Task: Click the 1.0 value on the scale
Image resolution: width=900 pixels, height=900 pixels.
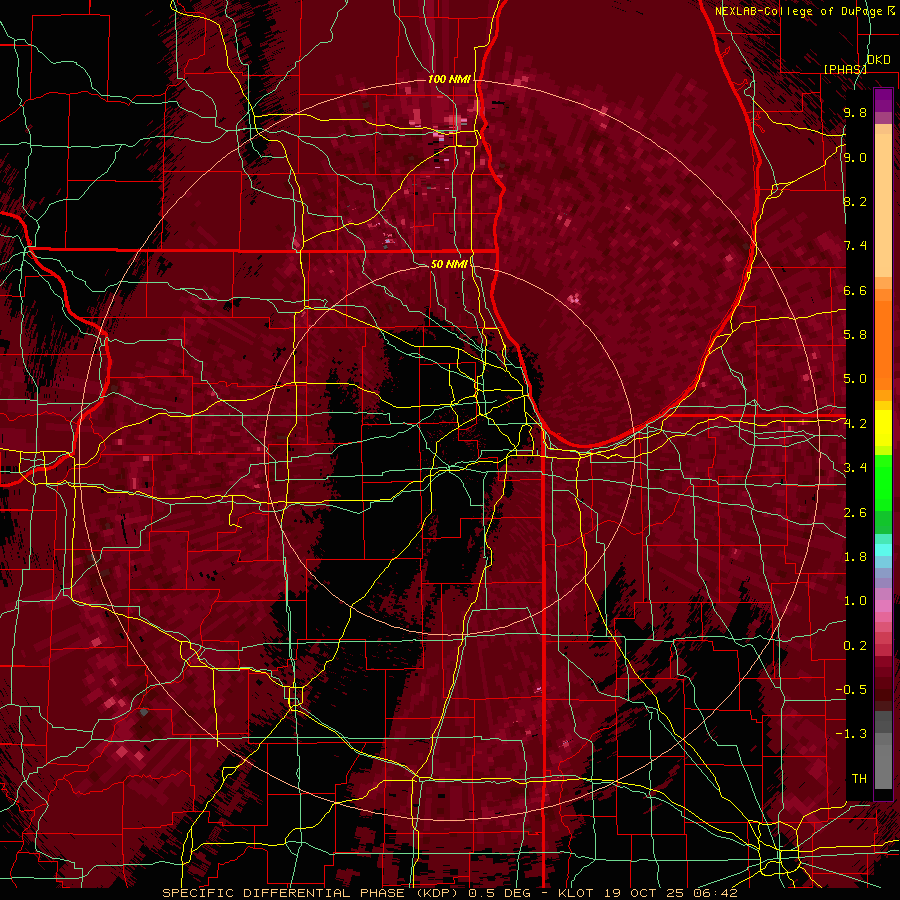Action: click(855, 601)
